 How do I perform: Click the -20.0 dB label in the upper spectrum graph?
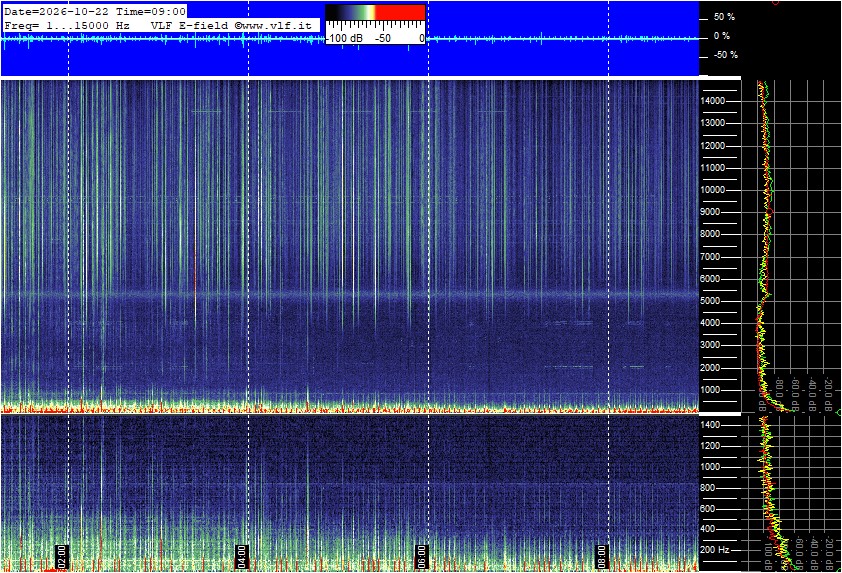[829, 395]
